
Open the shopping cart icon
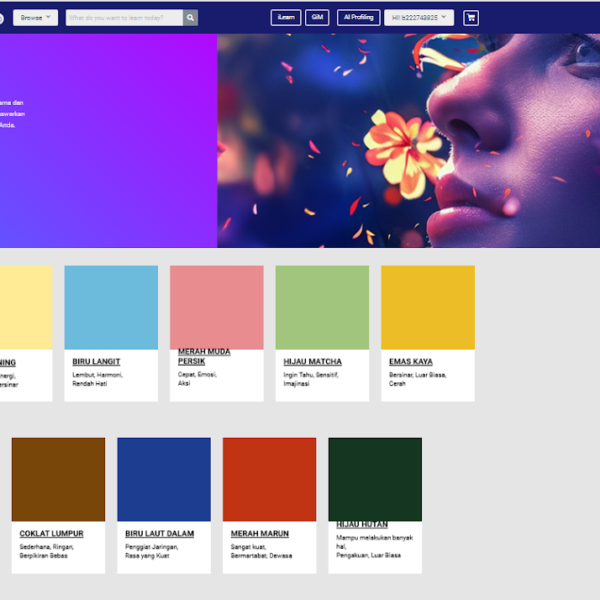click(x=471, y=18)
